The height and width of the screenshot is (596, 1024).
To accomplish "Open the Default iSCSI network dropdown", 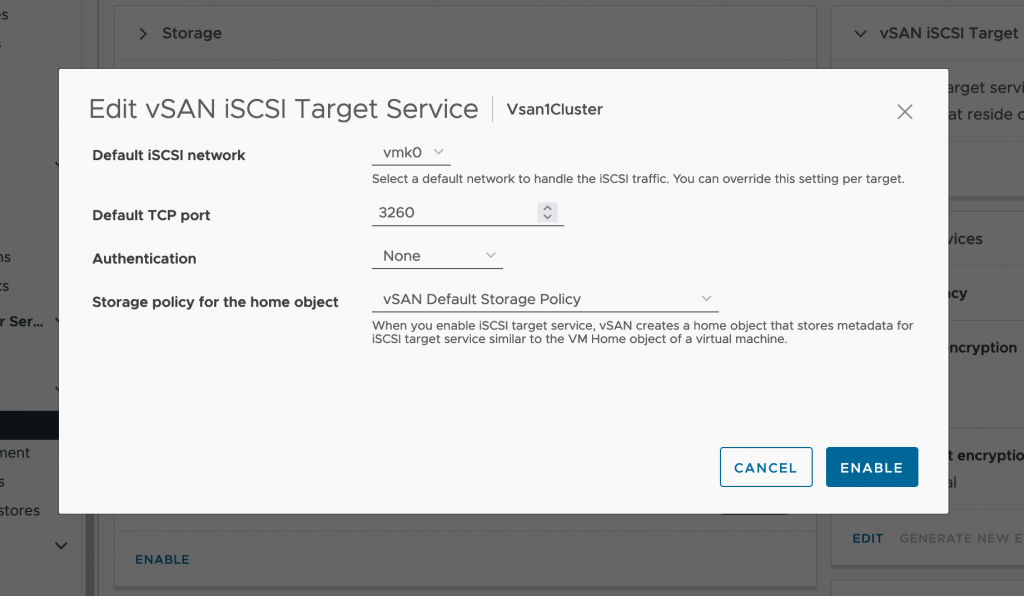I will click(411, 153).
